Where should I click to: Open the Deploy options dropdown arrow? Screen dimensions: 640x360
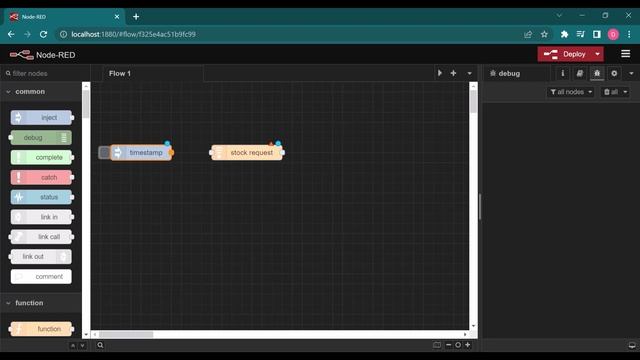[598, 54]
